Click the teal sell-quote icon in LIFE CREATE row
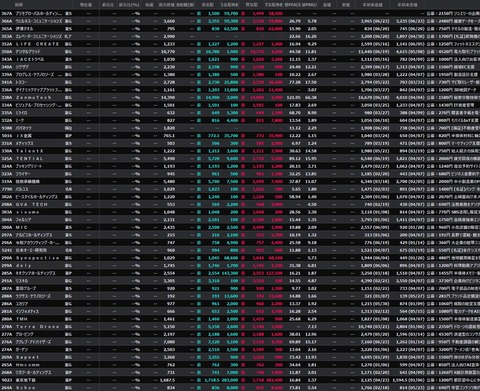Viewport: 480px width, 391px height. (199, 44)
